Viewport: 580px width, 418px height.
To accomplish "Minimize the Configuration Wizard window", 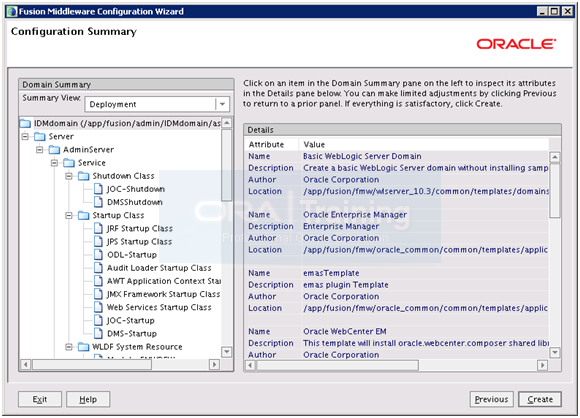I will coord(542,11).
